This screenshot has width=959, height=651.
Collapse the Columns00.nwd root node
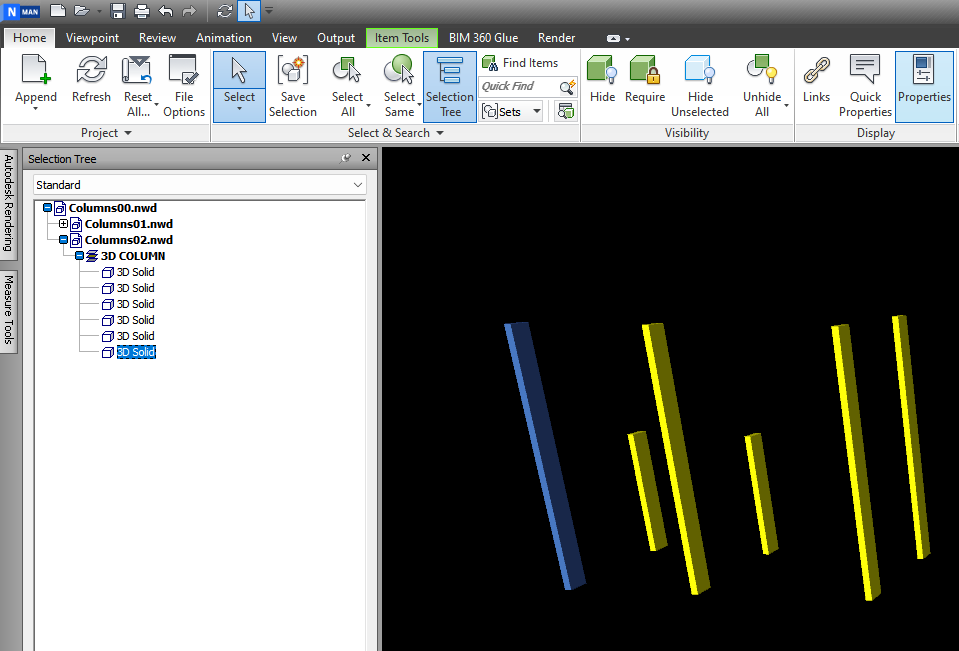point(47,208)
